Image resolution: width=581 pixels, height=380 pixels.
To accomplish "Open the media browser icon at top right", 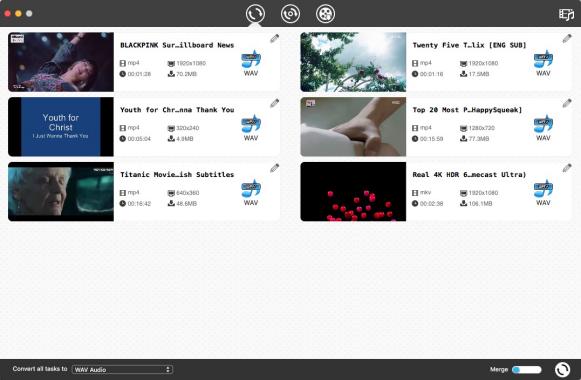I will coord(566,14).
